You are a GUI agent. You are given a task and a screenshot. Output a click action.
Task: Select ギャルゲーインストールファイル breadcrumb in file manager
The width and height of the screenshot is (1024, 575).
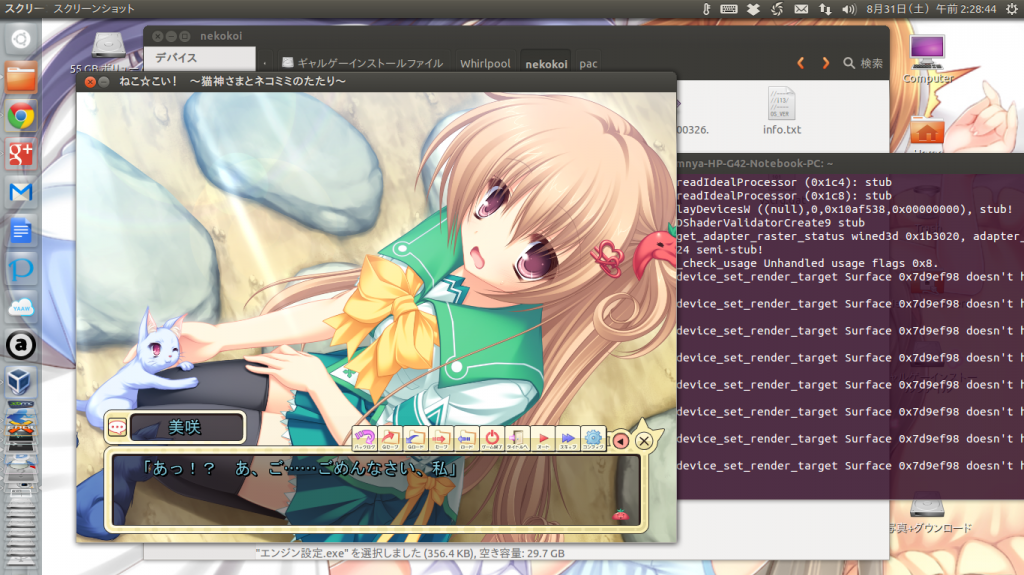click(362, 63)
